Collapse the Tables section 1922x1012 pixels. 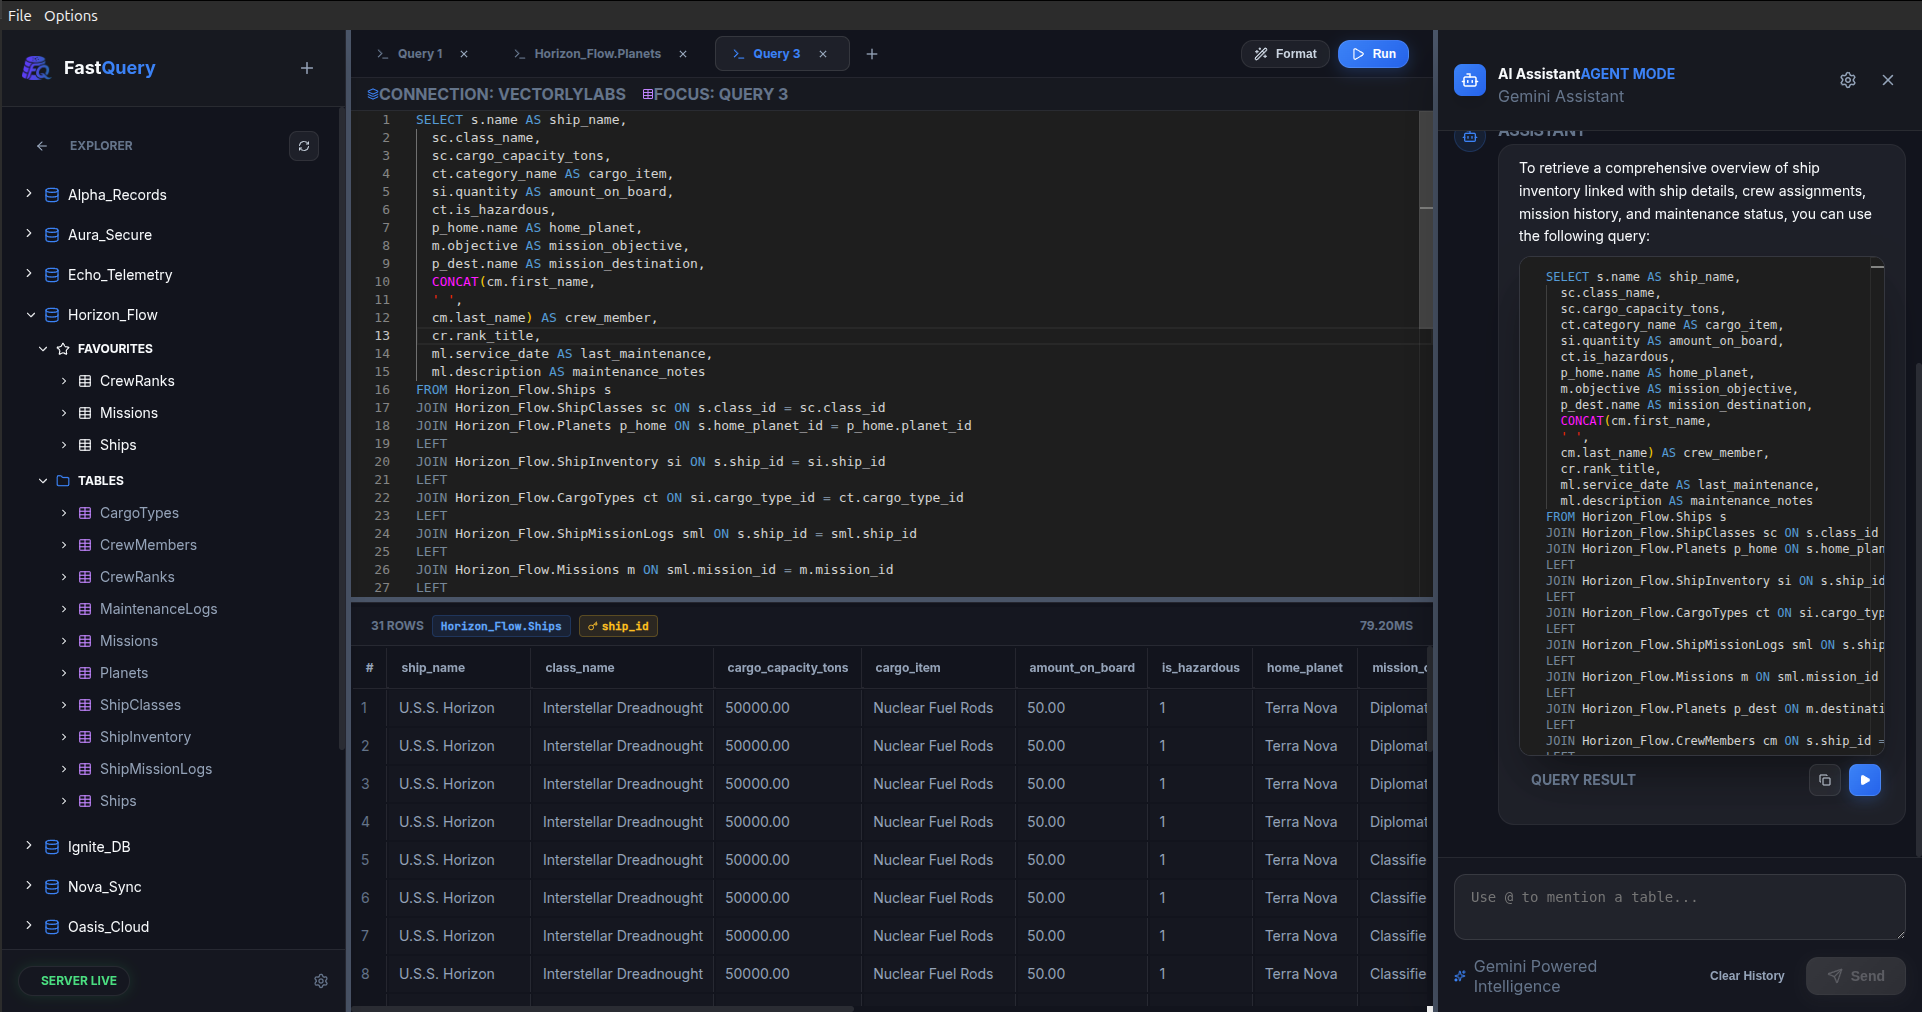(43, 481)
